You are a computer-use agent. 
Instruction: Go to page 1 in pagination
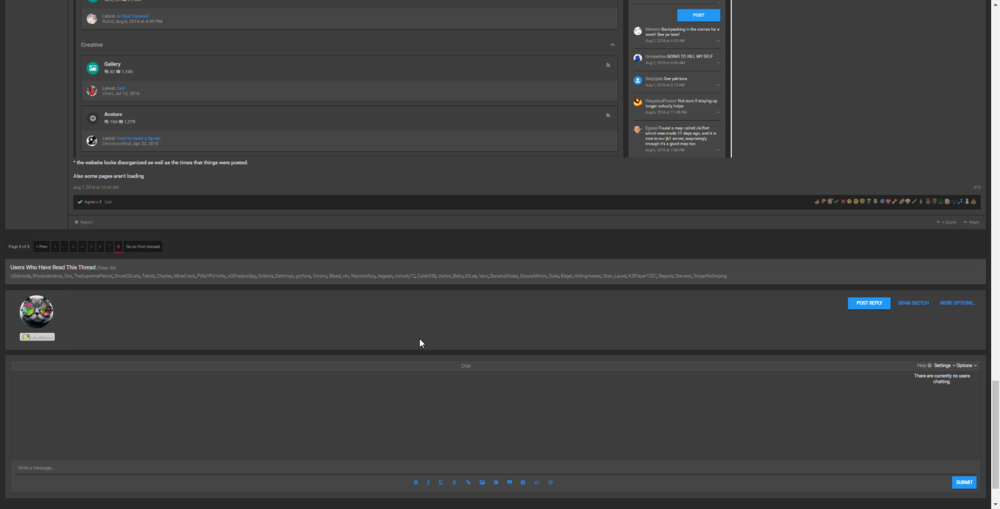tap(55, 246)
